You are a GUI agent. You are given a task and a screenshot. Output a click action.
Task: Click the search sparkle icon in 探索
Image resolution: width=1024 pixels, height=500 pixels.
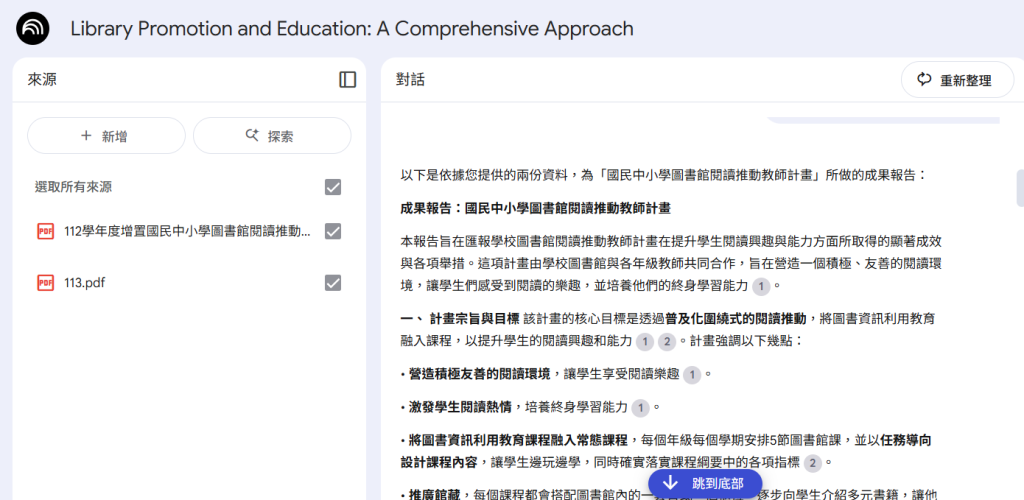(x=252, y=136)
